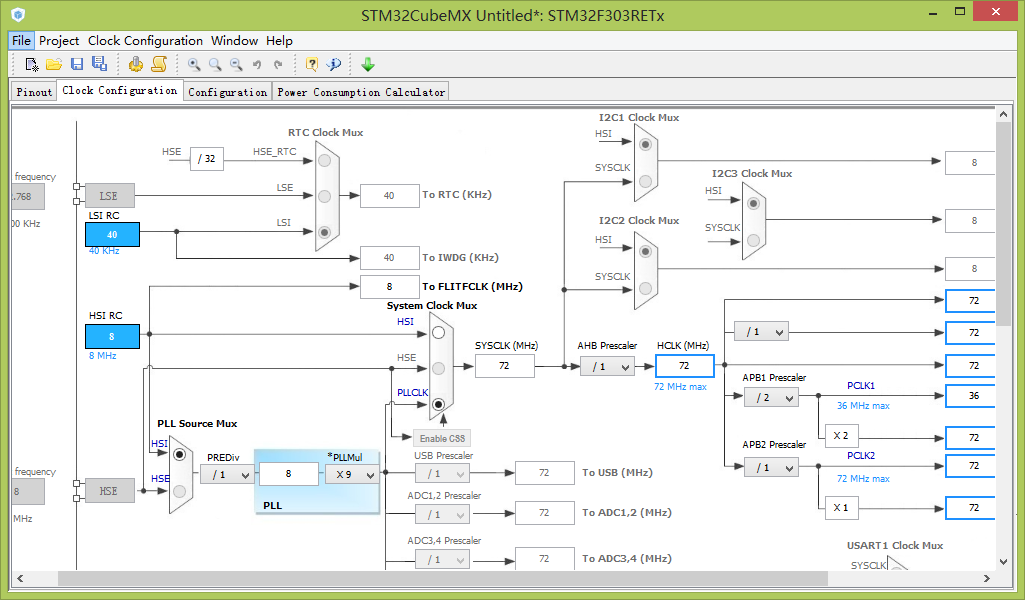Open the PLLMul X 9 dropdown
1025x600 pixels.
pyautogui.click(x=352, y=475)
